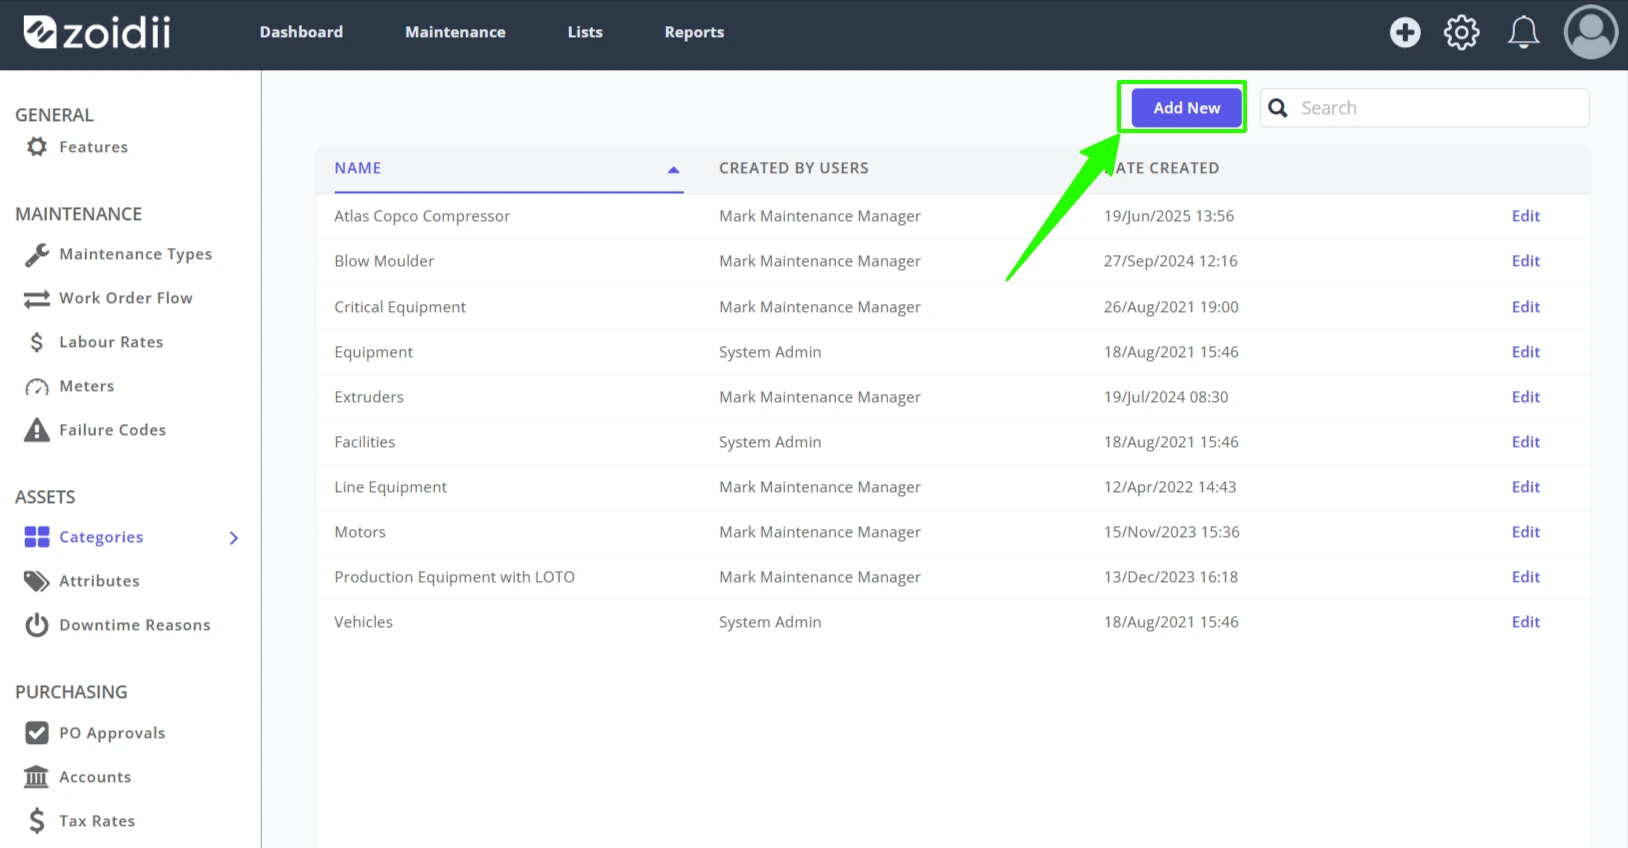
Task: Click the Work Order Flow arrows icon
Action: [x=37, y=299]
